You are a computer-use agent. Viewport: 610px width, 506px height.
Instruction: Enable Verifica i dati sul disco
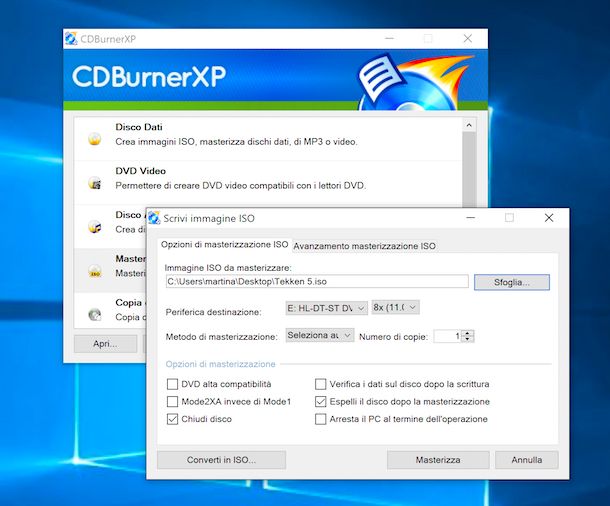pyautogui.click(x=321, y=384)
